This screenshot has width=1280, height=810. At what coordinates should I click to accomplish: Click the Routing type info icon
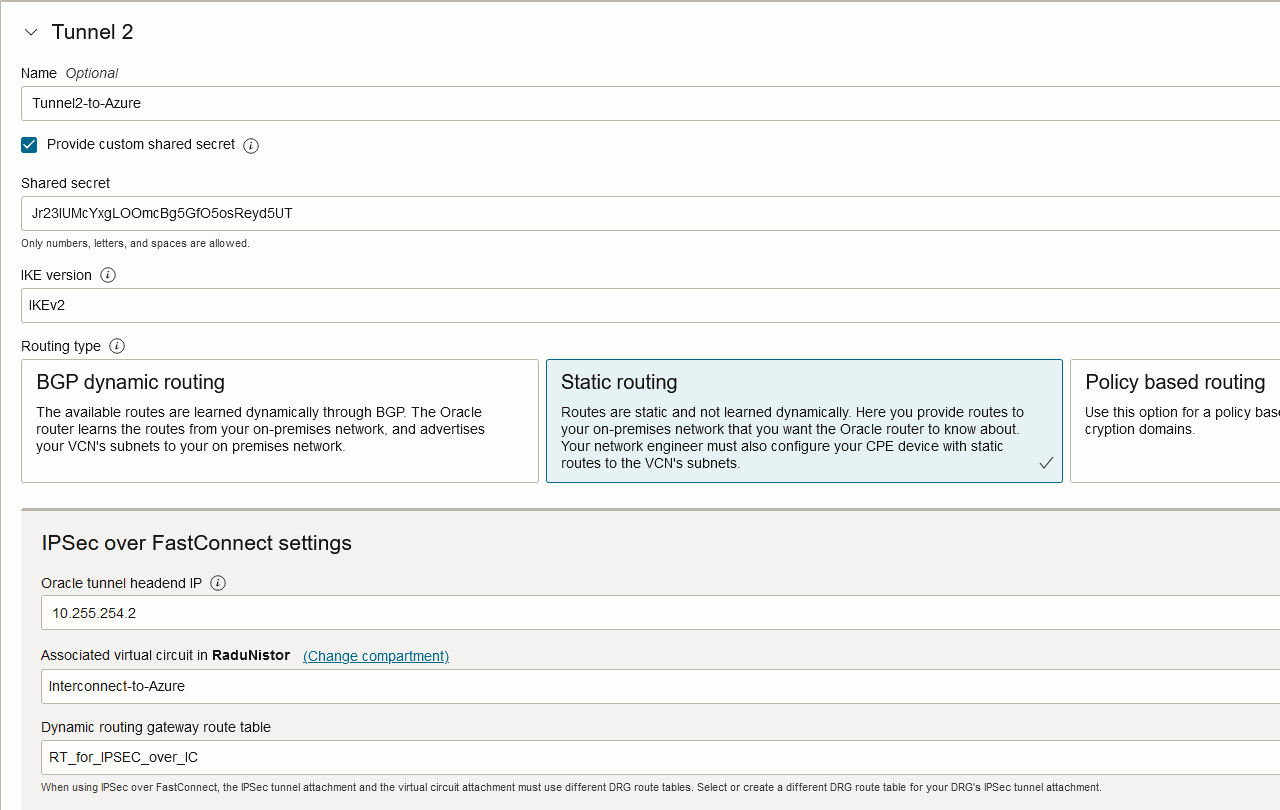coord(117,346)
